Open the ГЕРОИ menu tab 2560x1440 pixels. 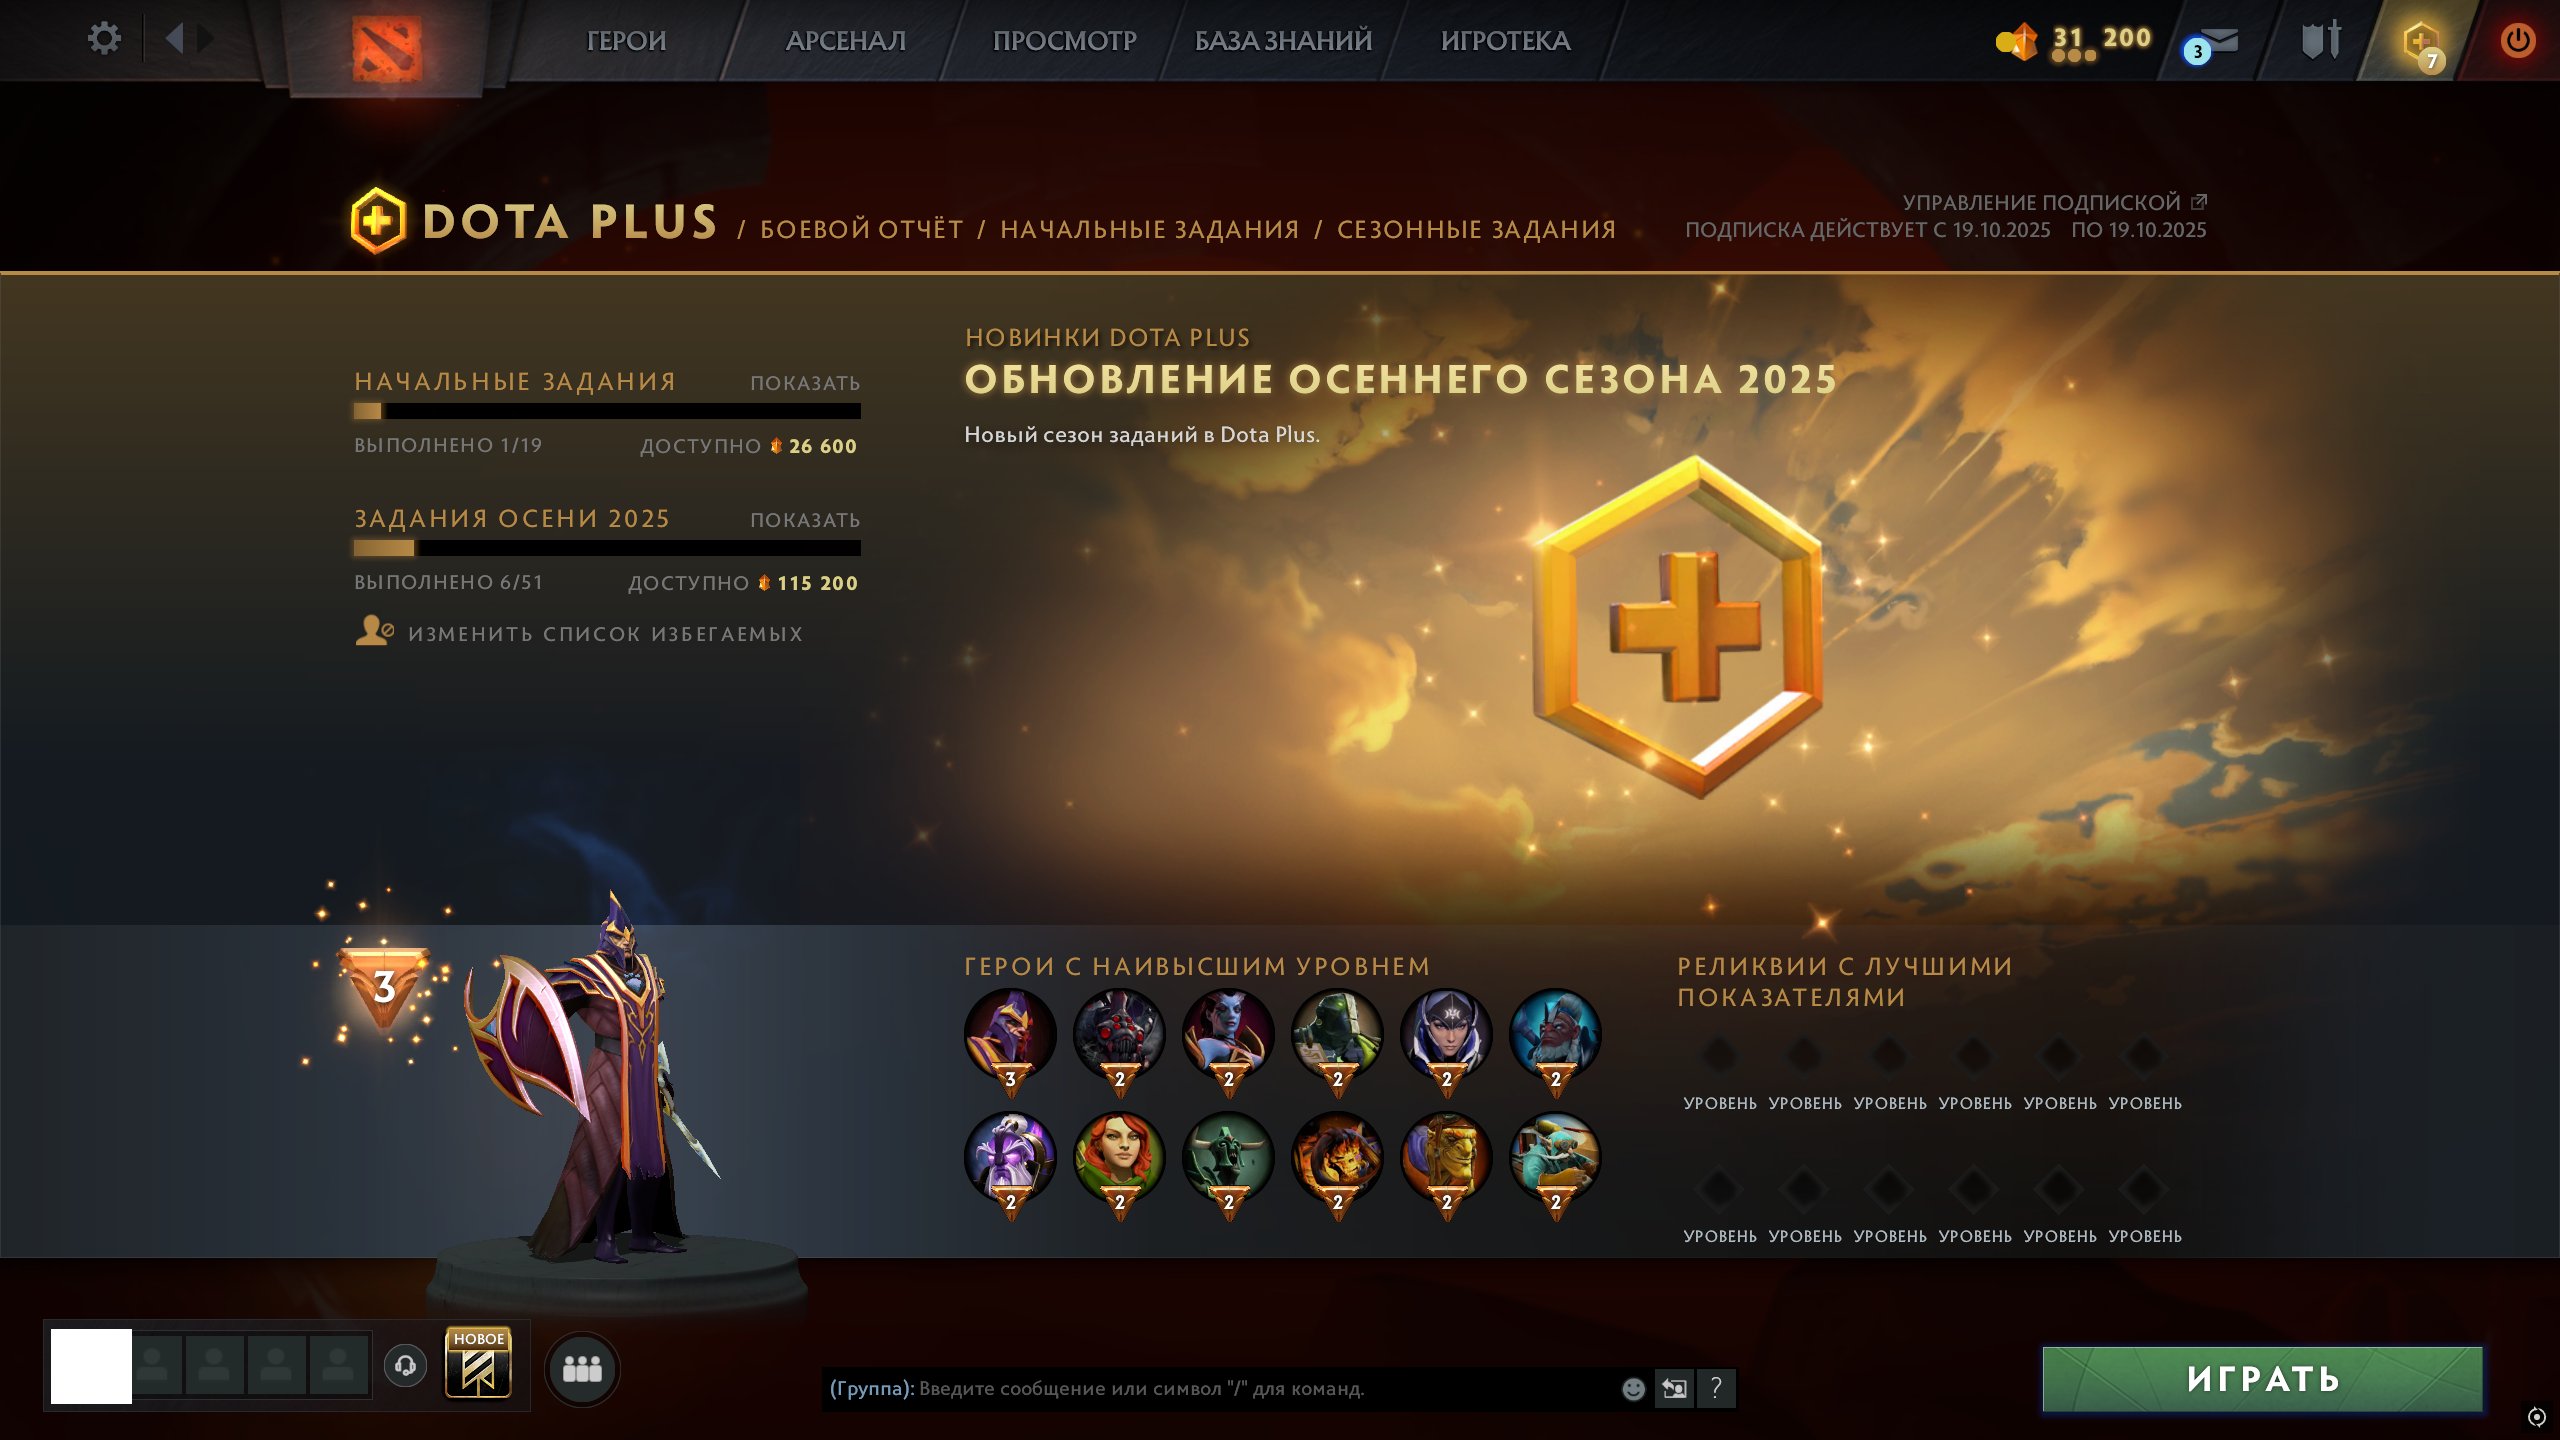tap(626, 41)
